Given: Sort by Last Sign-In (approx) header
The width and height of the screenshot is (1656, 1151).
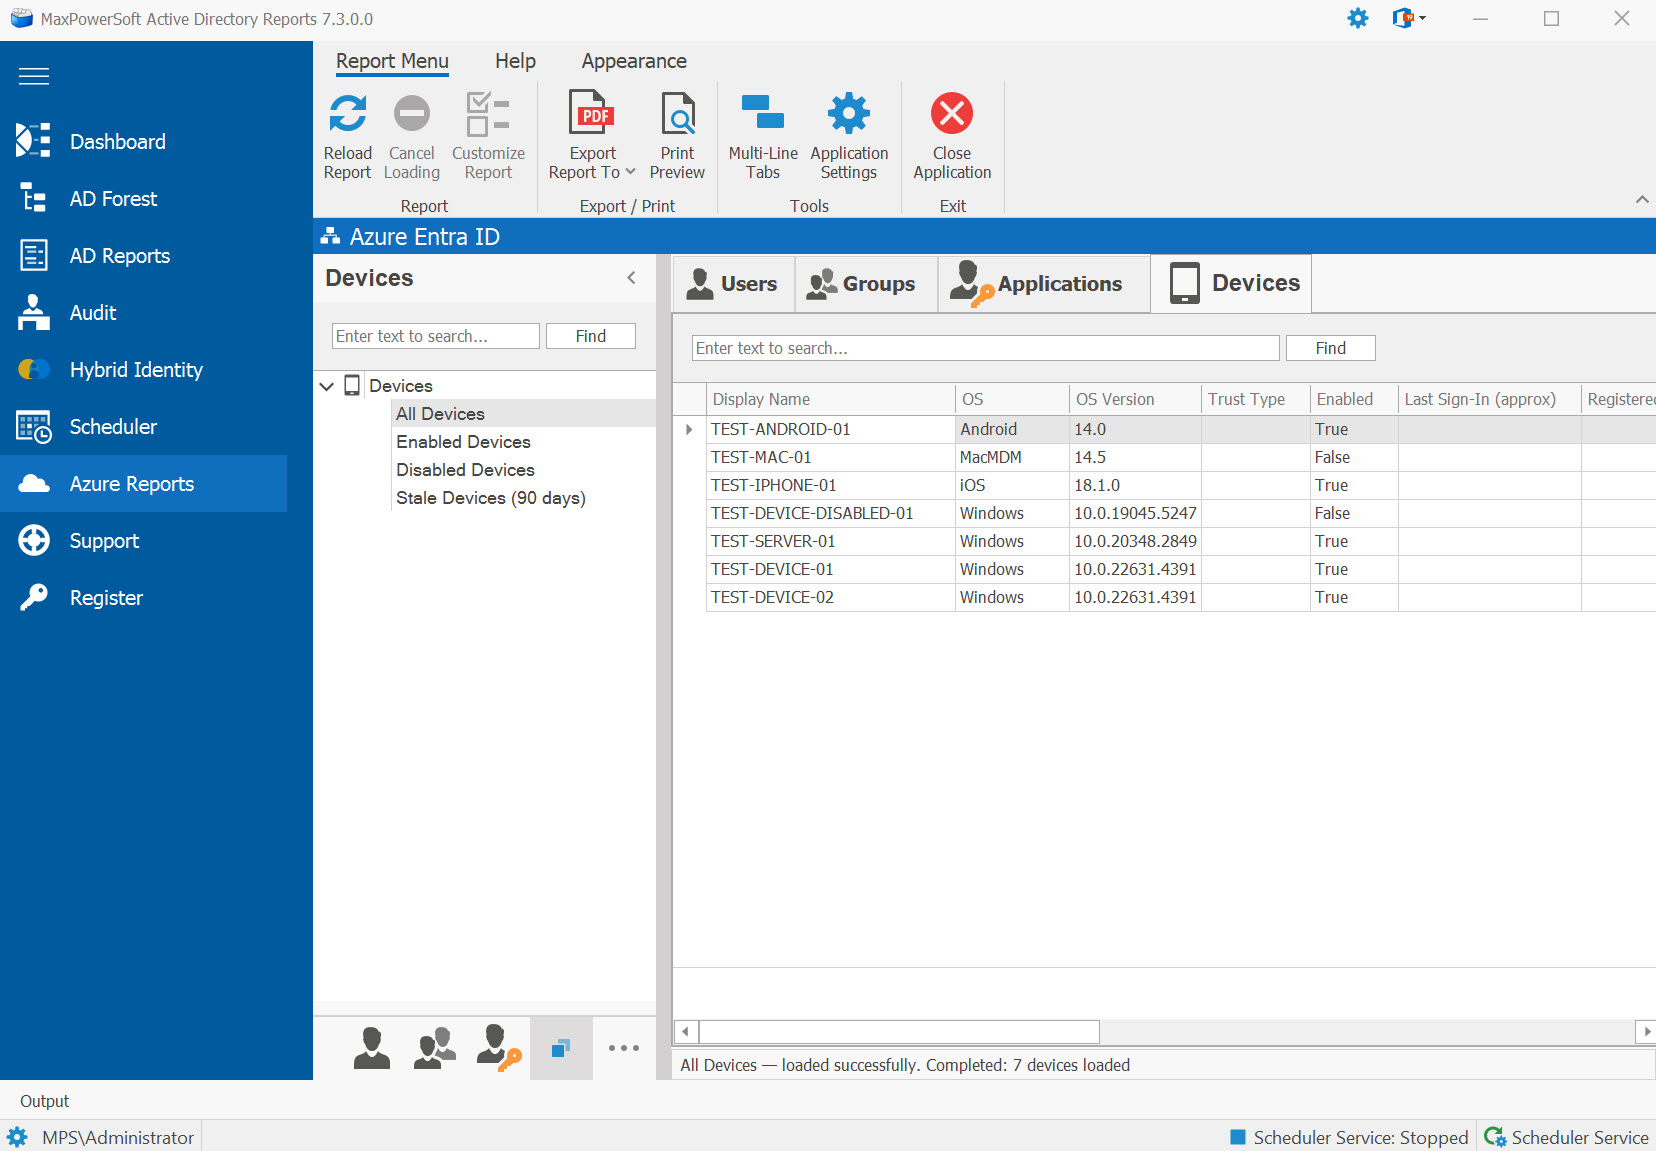Looking at the screenshot, I should tap(1490, 399).
